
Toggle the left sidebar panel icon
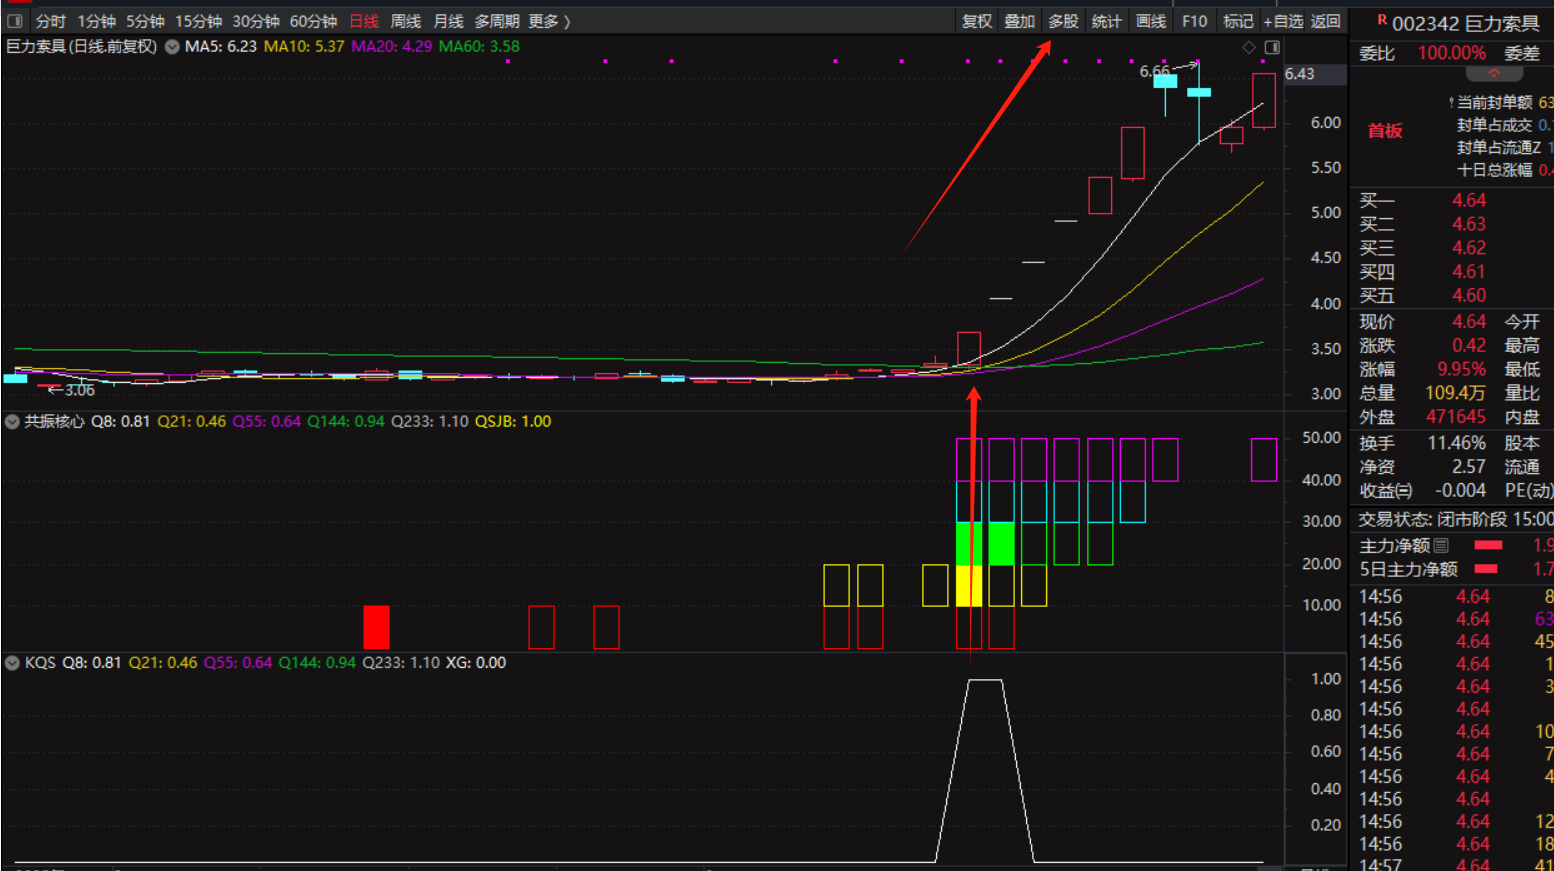click(15, 21)
